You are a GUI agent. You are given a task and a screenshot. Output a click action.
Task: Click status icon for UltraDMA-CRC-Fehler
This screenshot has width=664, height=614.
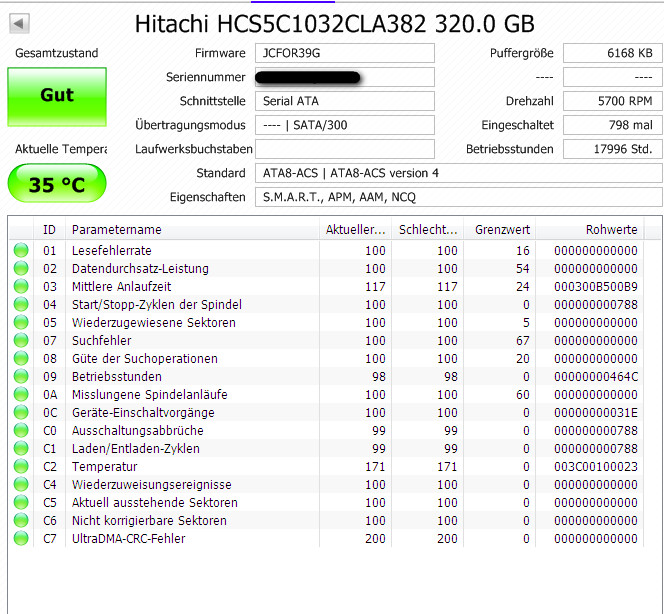click(21, 538)
